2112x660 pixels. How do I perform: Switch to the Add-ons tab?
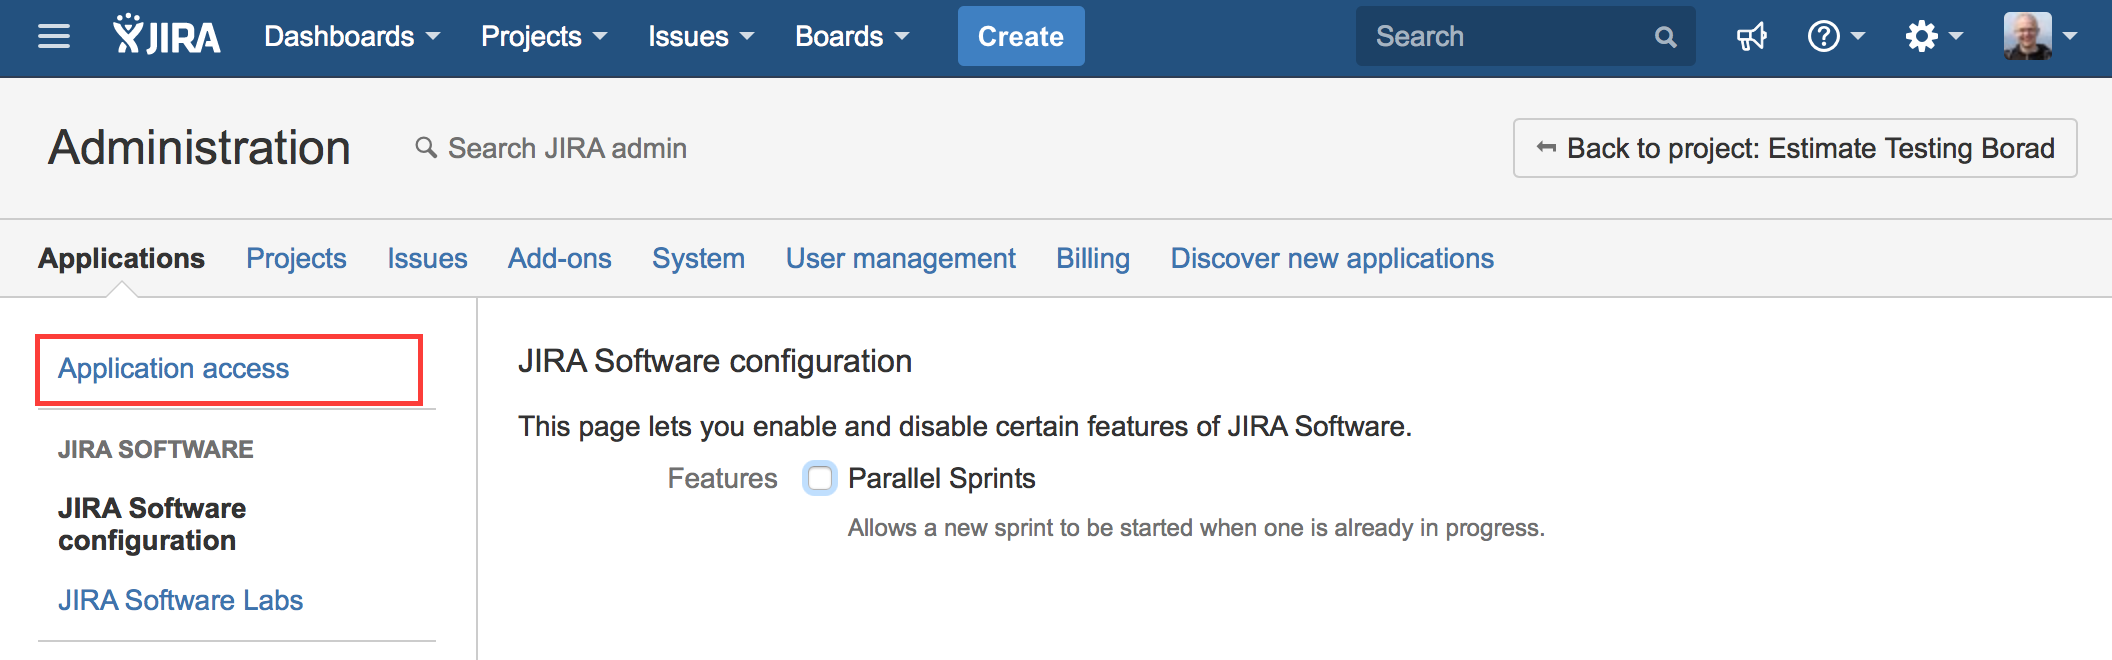point(559,258)
